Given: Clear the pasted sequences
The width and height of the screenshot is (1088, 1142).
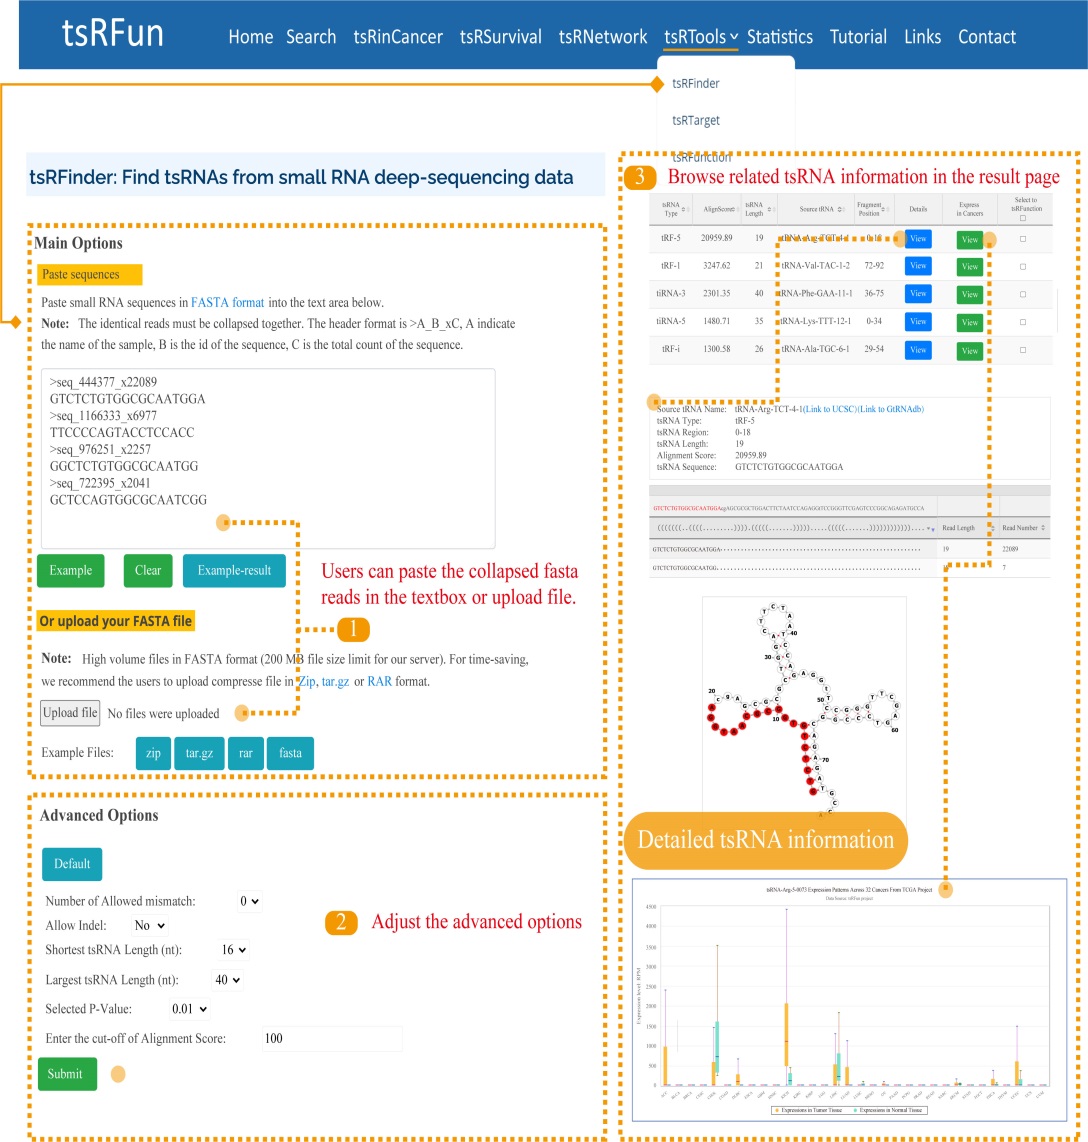Looking at the screenshot, I should point(148,570).
